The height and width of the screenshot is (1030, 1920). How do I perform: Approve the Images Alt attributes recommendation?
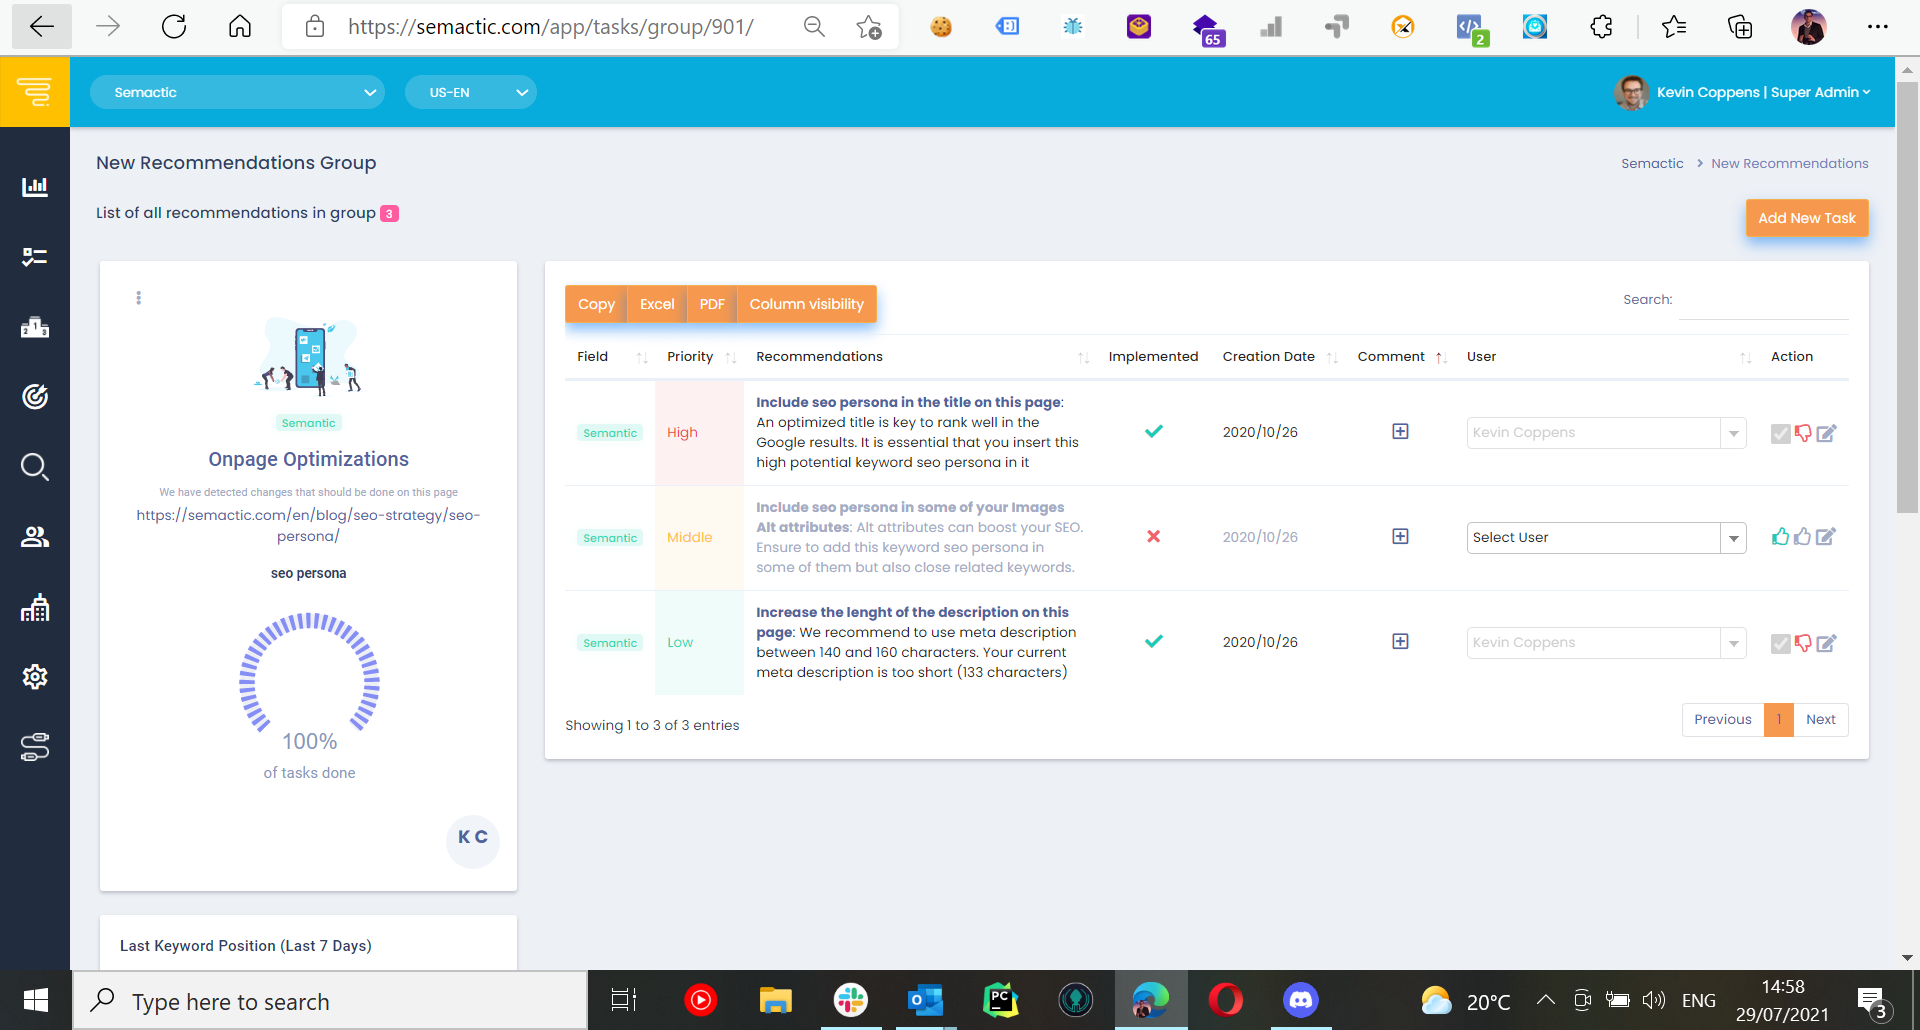pyautogui.click(x=1781, y=537)
